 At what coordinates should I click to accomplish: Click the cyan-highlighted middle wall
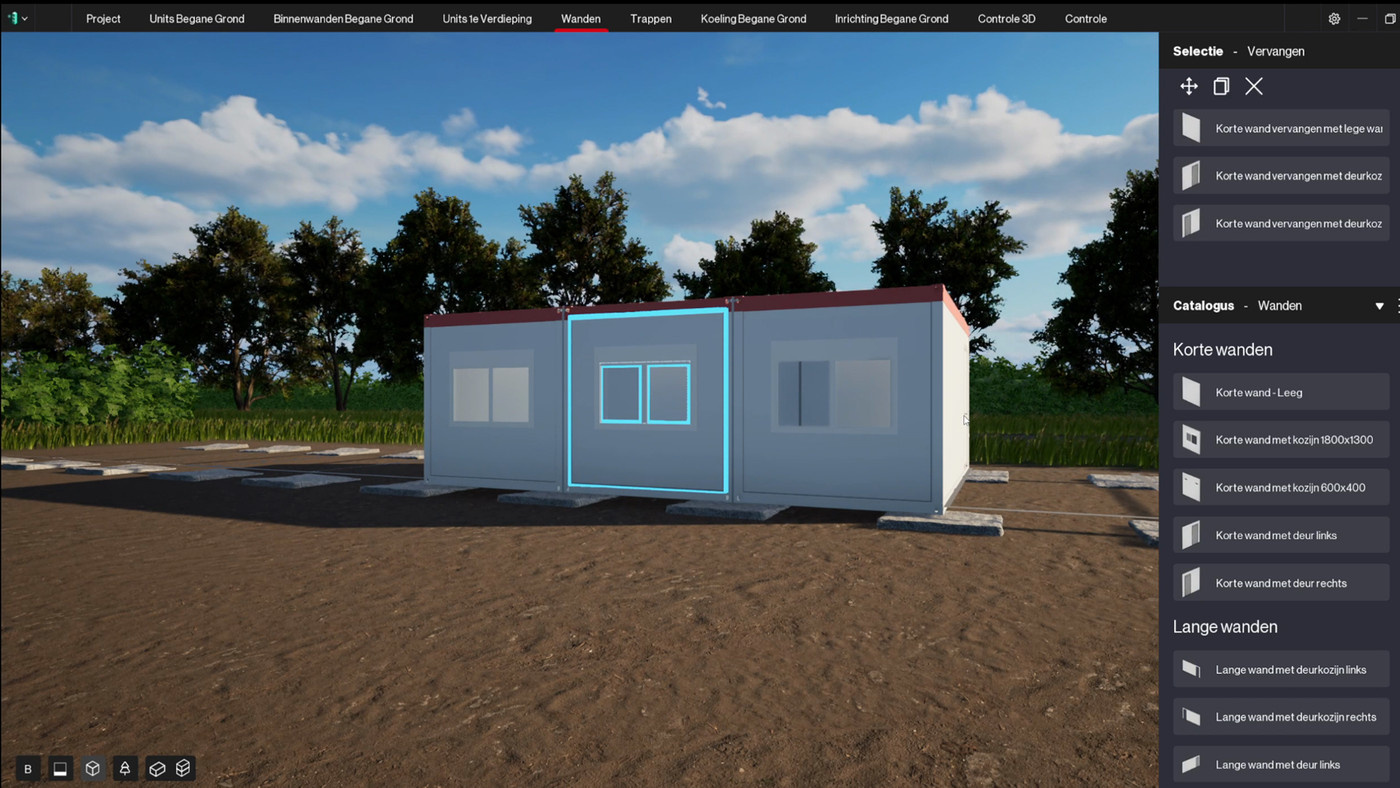pyautogui.click(x=647, y=400)
